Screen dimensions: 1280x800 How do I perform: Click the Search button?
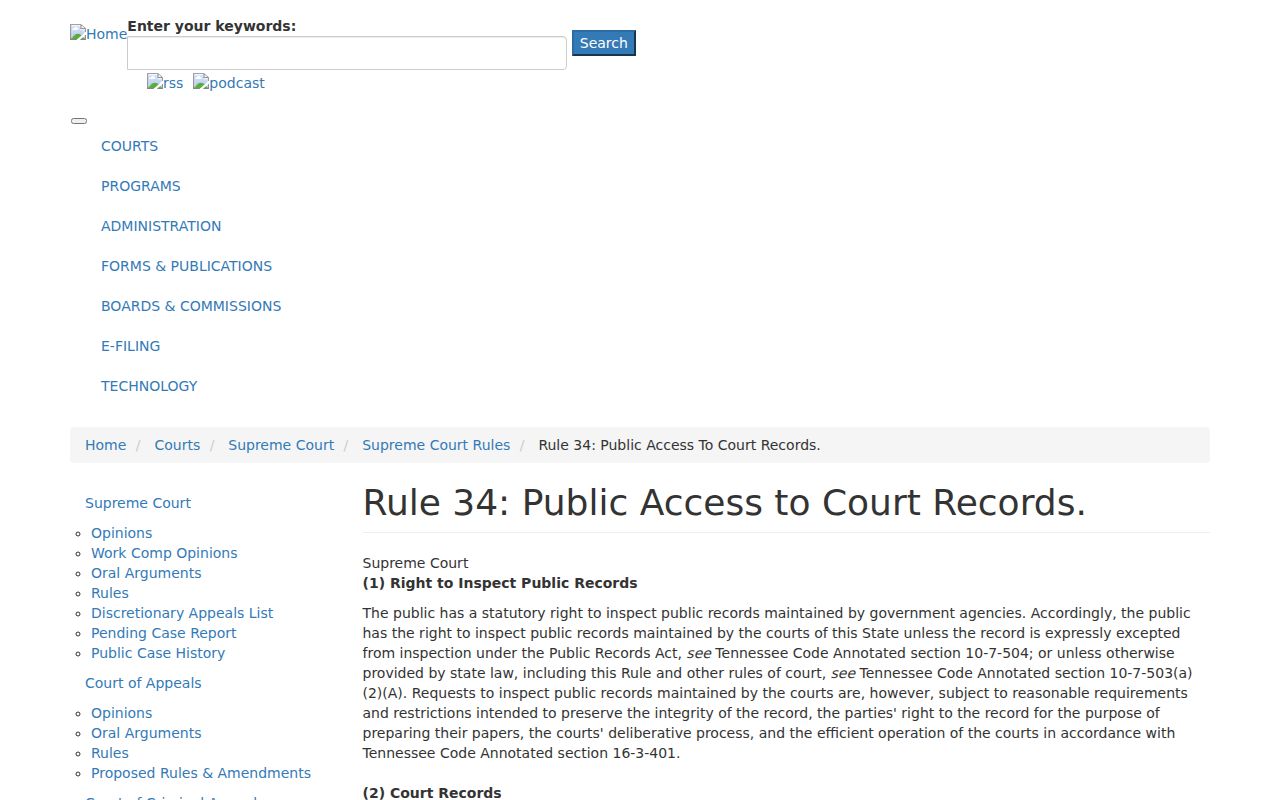604,43
